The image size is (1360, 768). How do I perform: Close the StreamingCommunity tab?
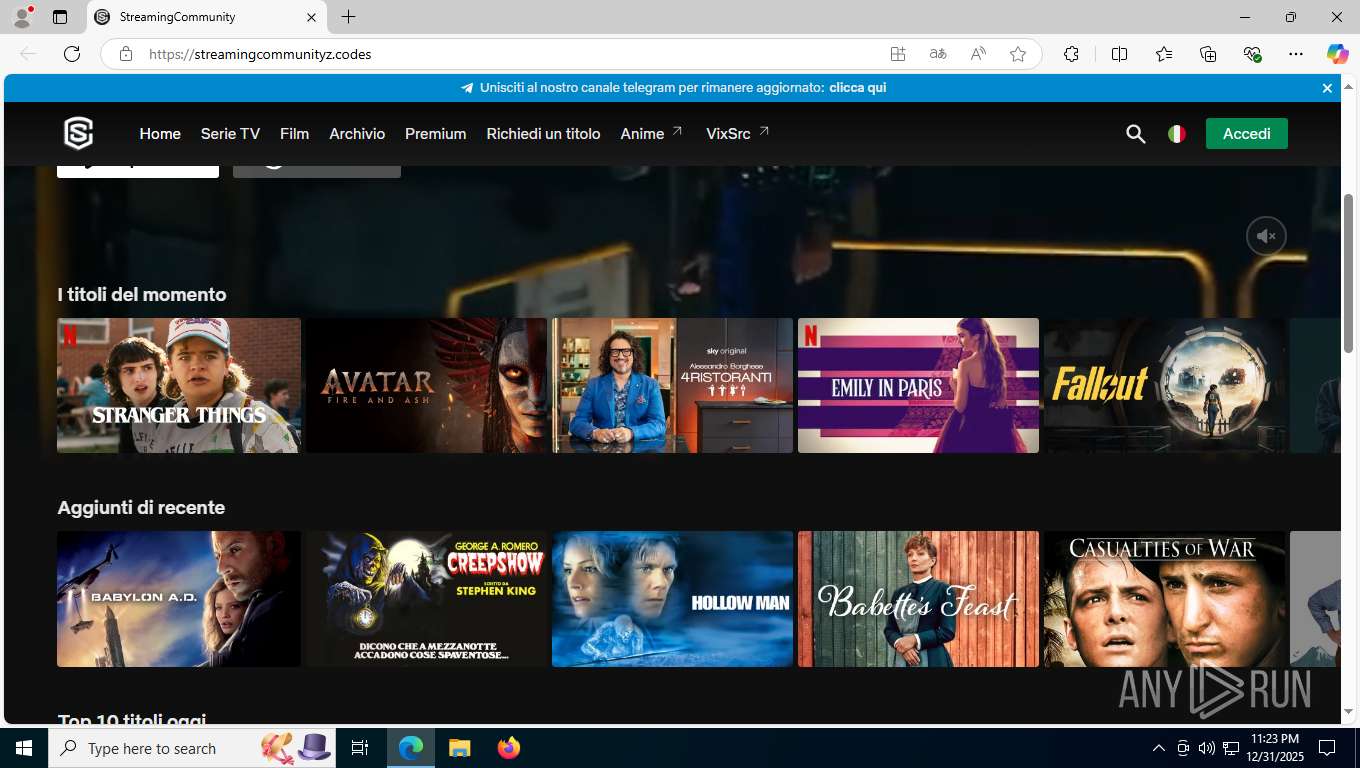(310, 17)
